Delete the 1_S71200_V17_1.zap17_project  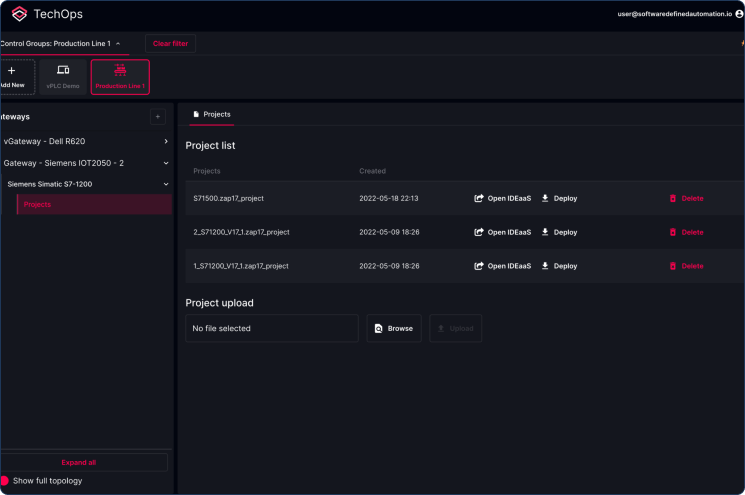coord(686,266)
